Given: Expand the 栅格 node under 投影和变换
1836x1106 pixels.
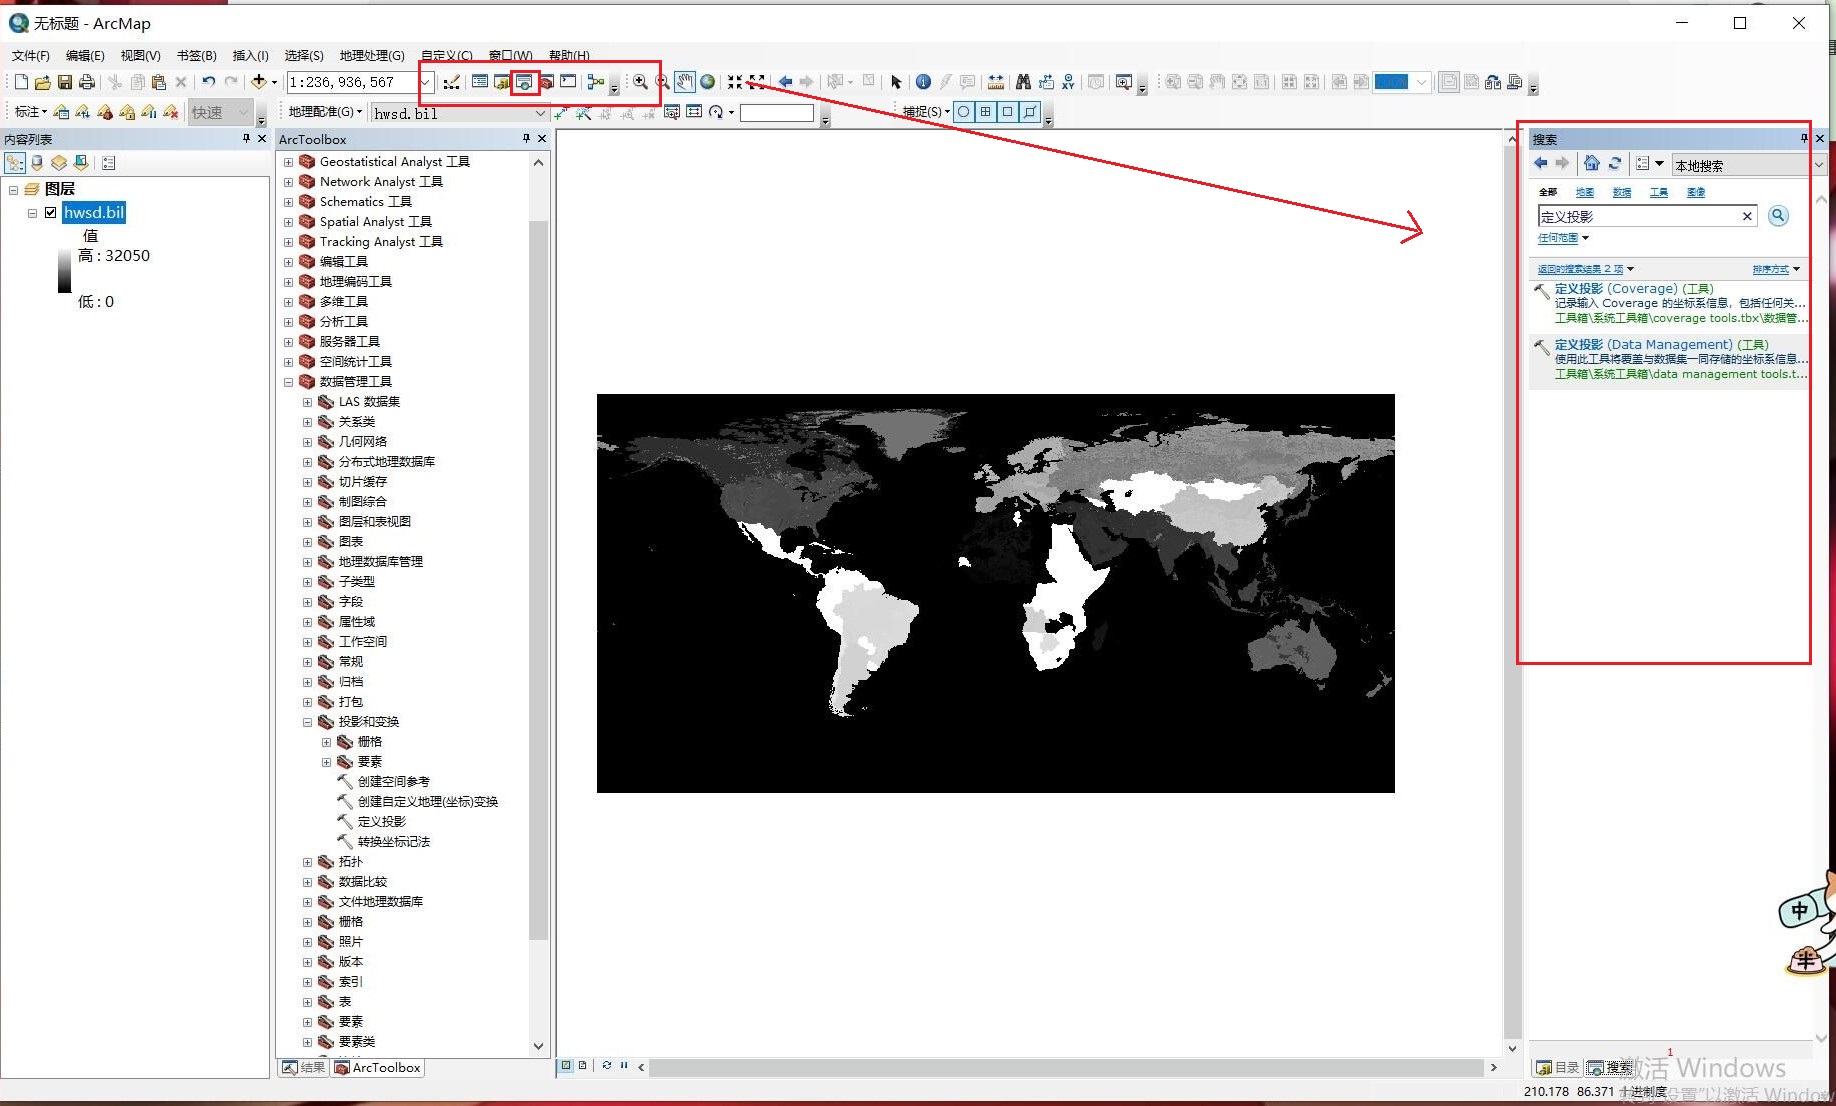Looking at the screenshot, I should pos(325,741).
